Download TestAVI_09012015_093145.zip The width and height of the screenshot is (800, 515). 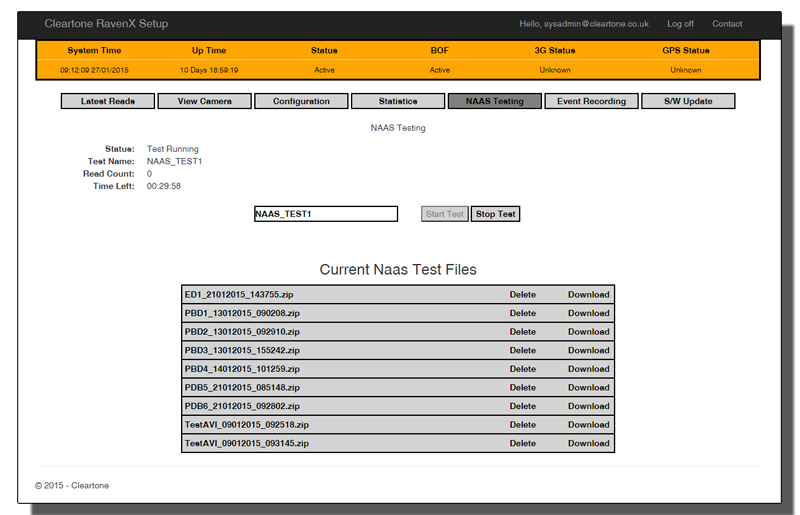588,443
